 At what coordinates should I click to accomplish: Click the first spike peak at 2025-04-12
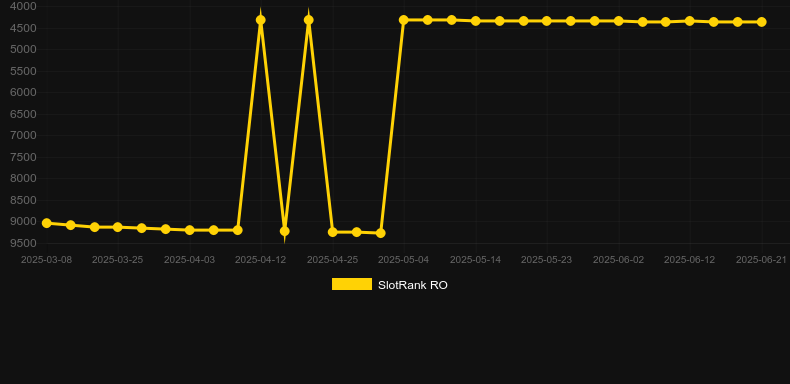[x=260, y=20]
